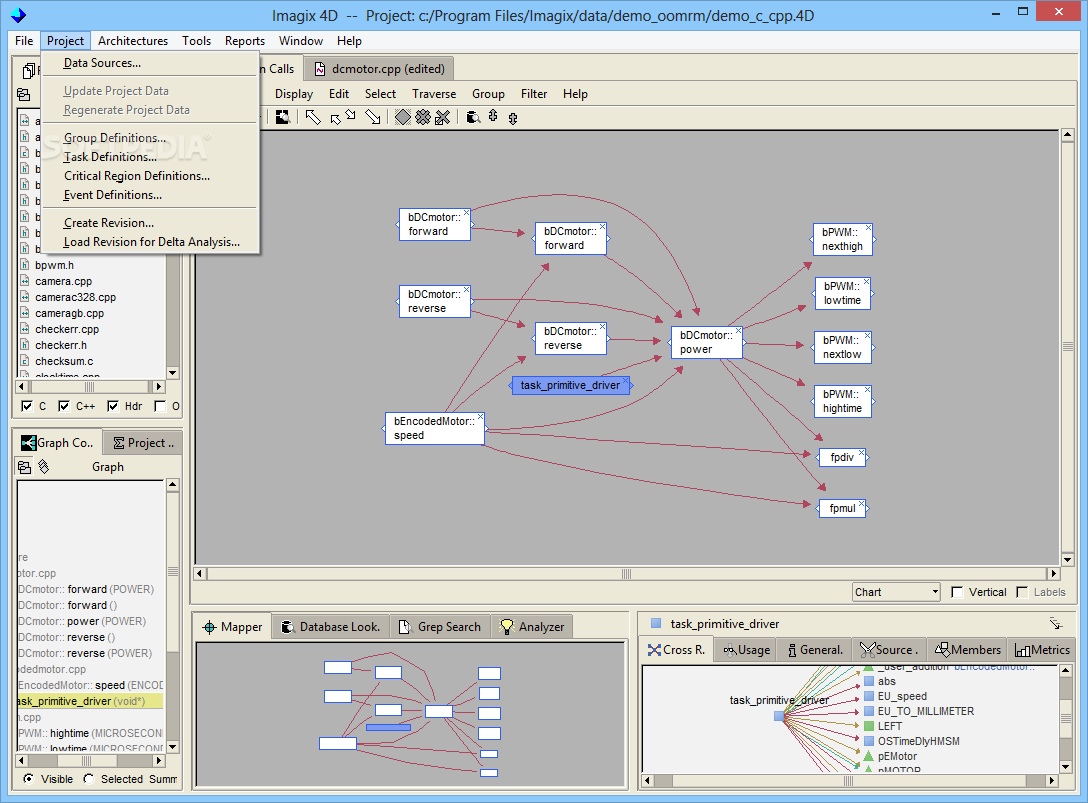
Task: Open the Traverse menu in graph window
Action: (434, 94)
